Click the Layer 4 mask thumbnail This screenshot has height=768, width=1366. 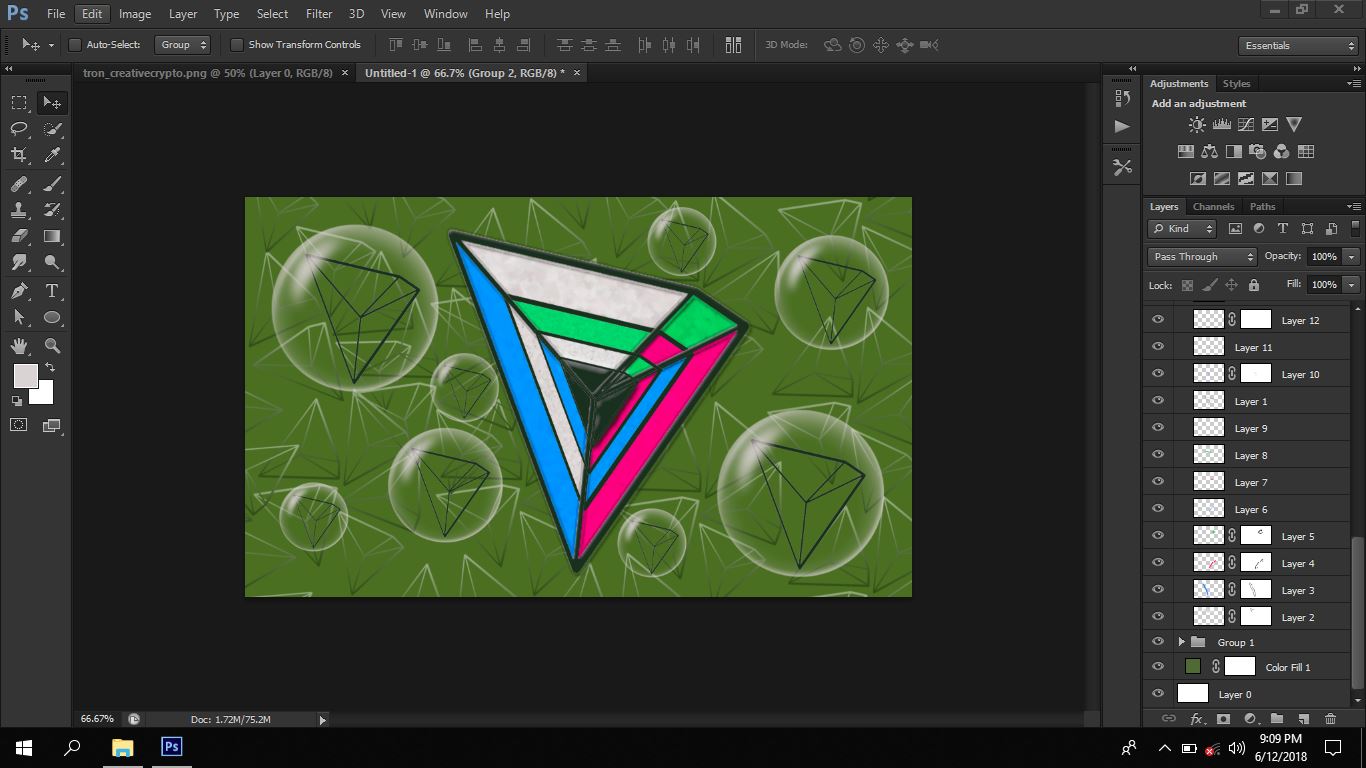coord(1256,563)
